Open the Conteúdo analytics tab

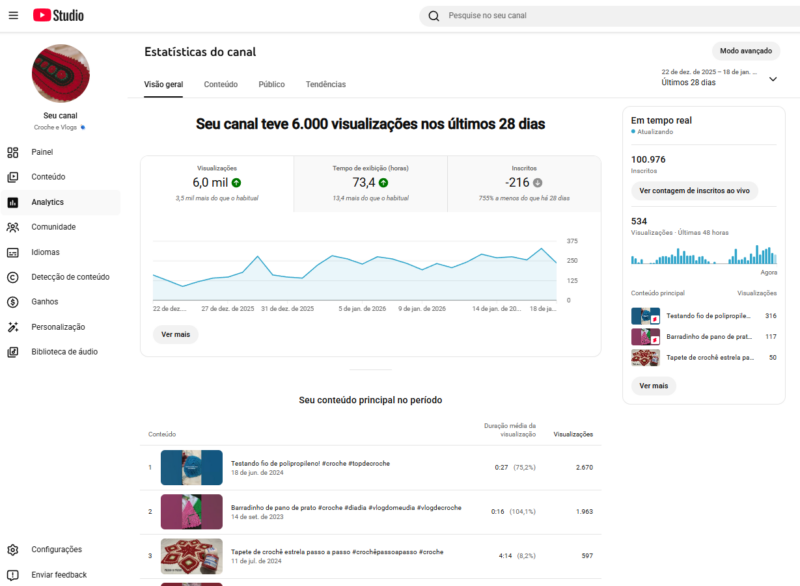tap(219, 85)
